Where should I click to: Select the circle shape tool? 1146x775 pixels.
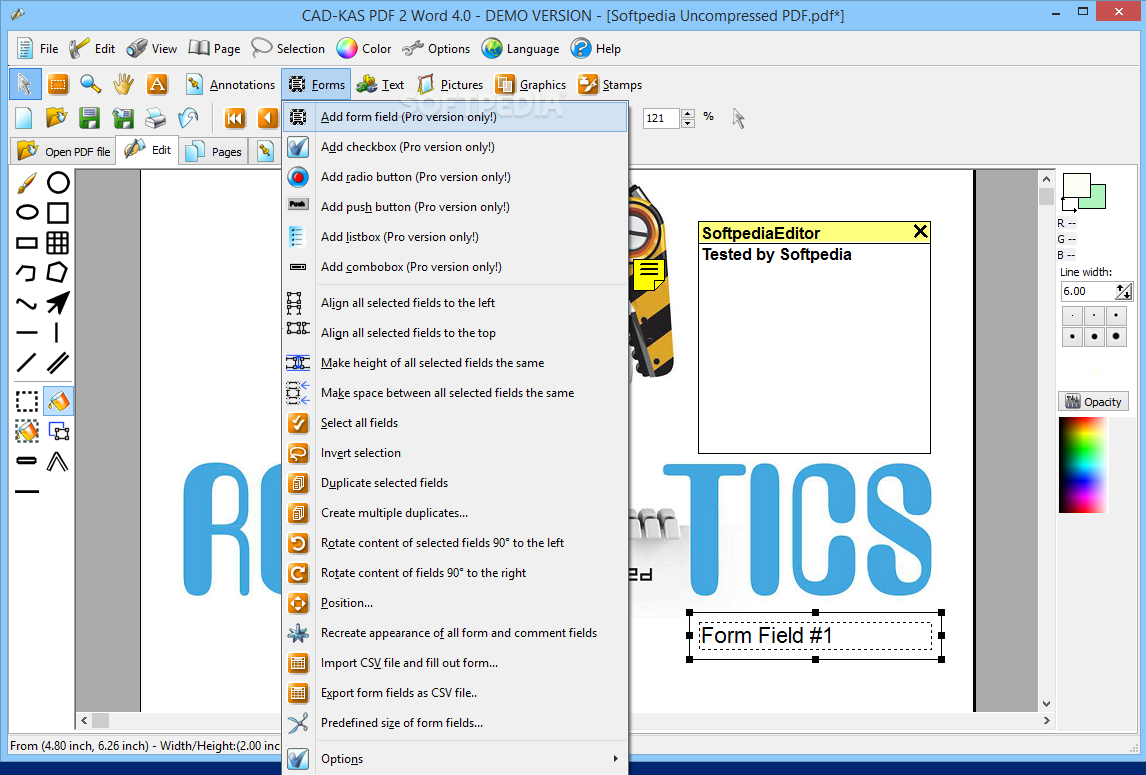(x=58, y=182)
